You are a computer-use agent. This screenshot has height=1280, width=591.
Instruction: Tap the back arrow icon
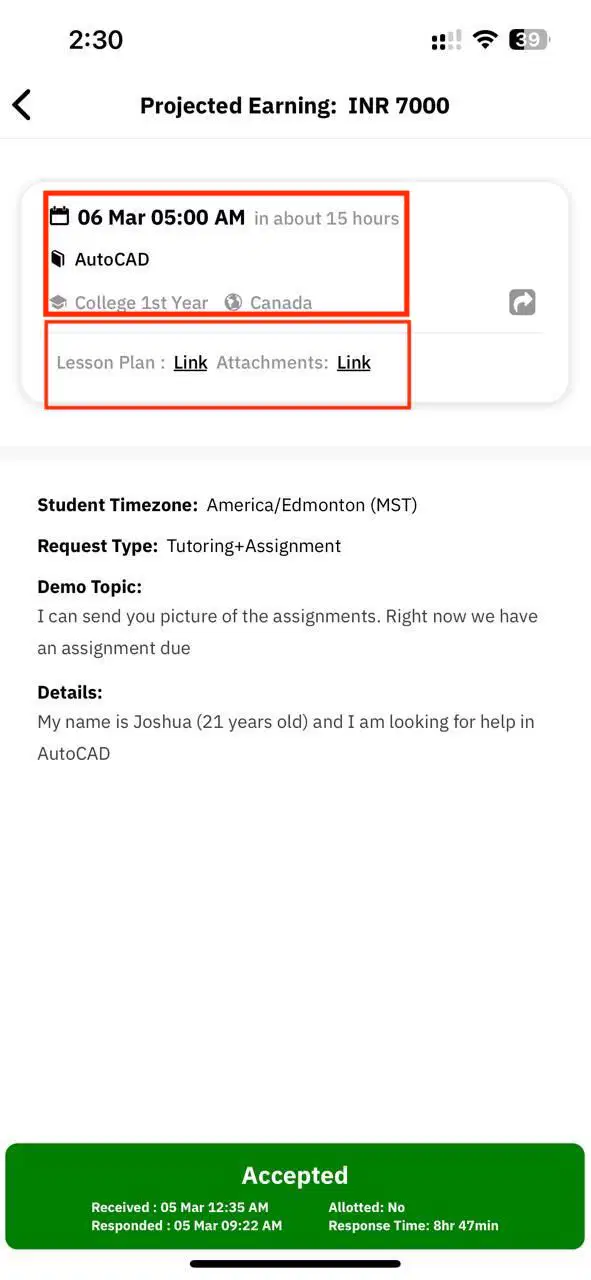(x=22, y=104)
